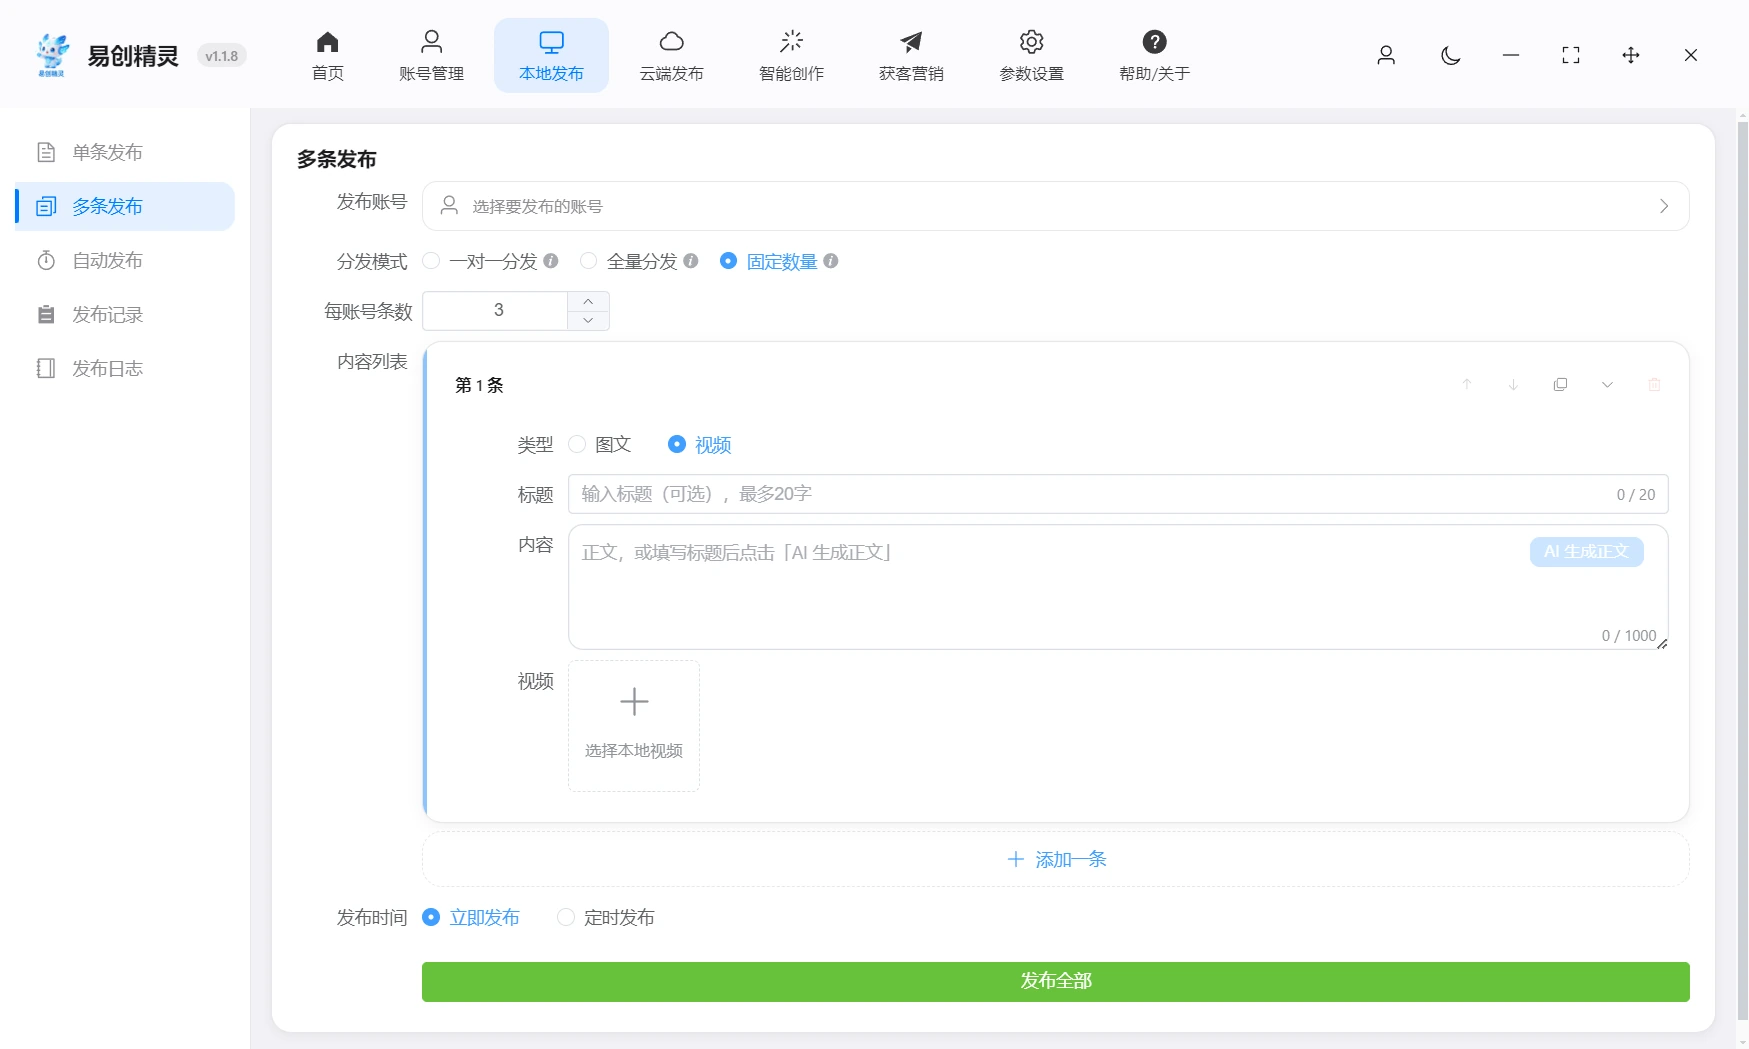Click the 内容 text area

1118,587
